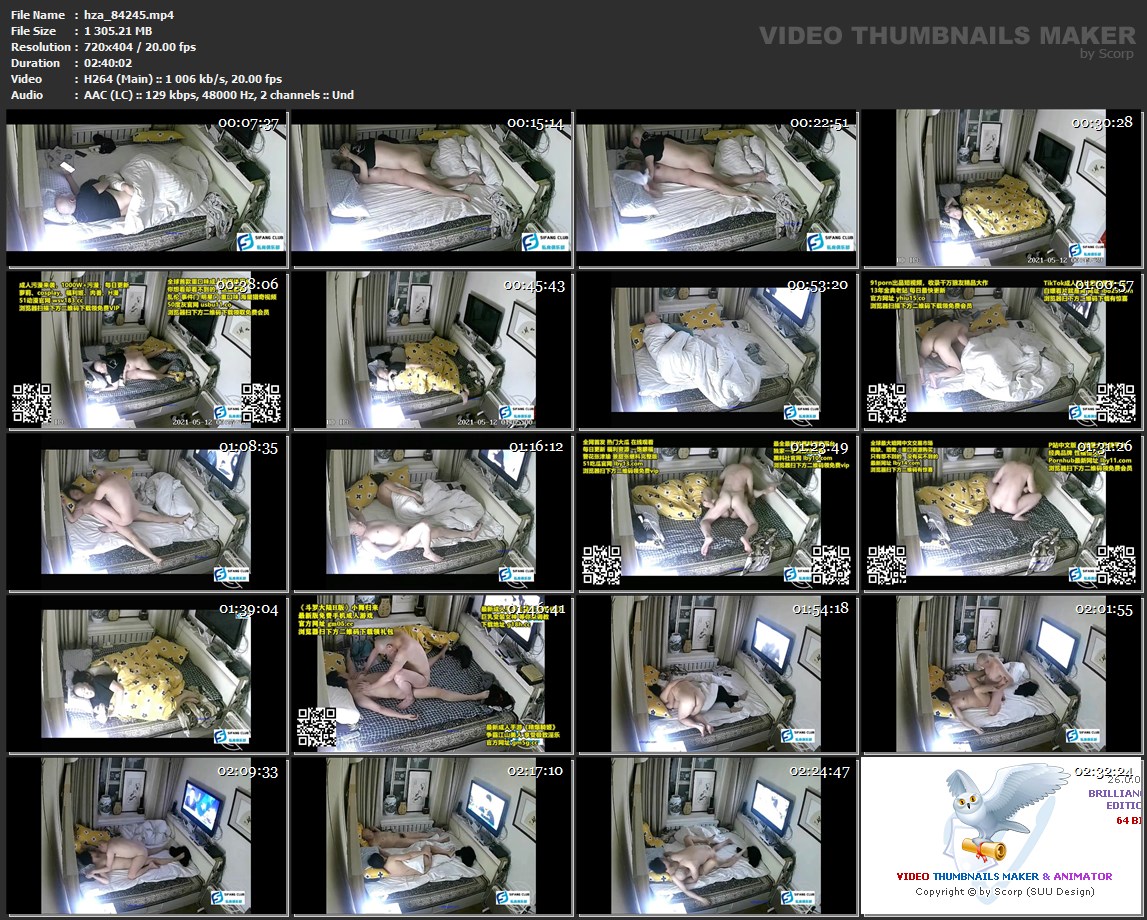Select the thumbnail stamped 00:30:28
The image size is (1147, 920).
click(x=1003, y=189)
